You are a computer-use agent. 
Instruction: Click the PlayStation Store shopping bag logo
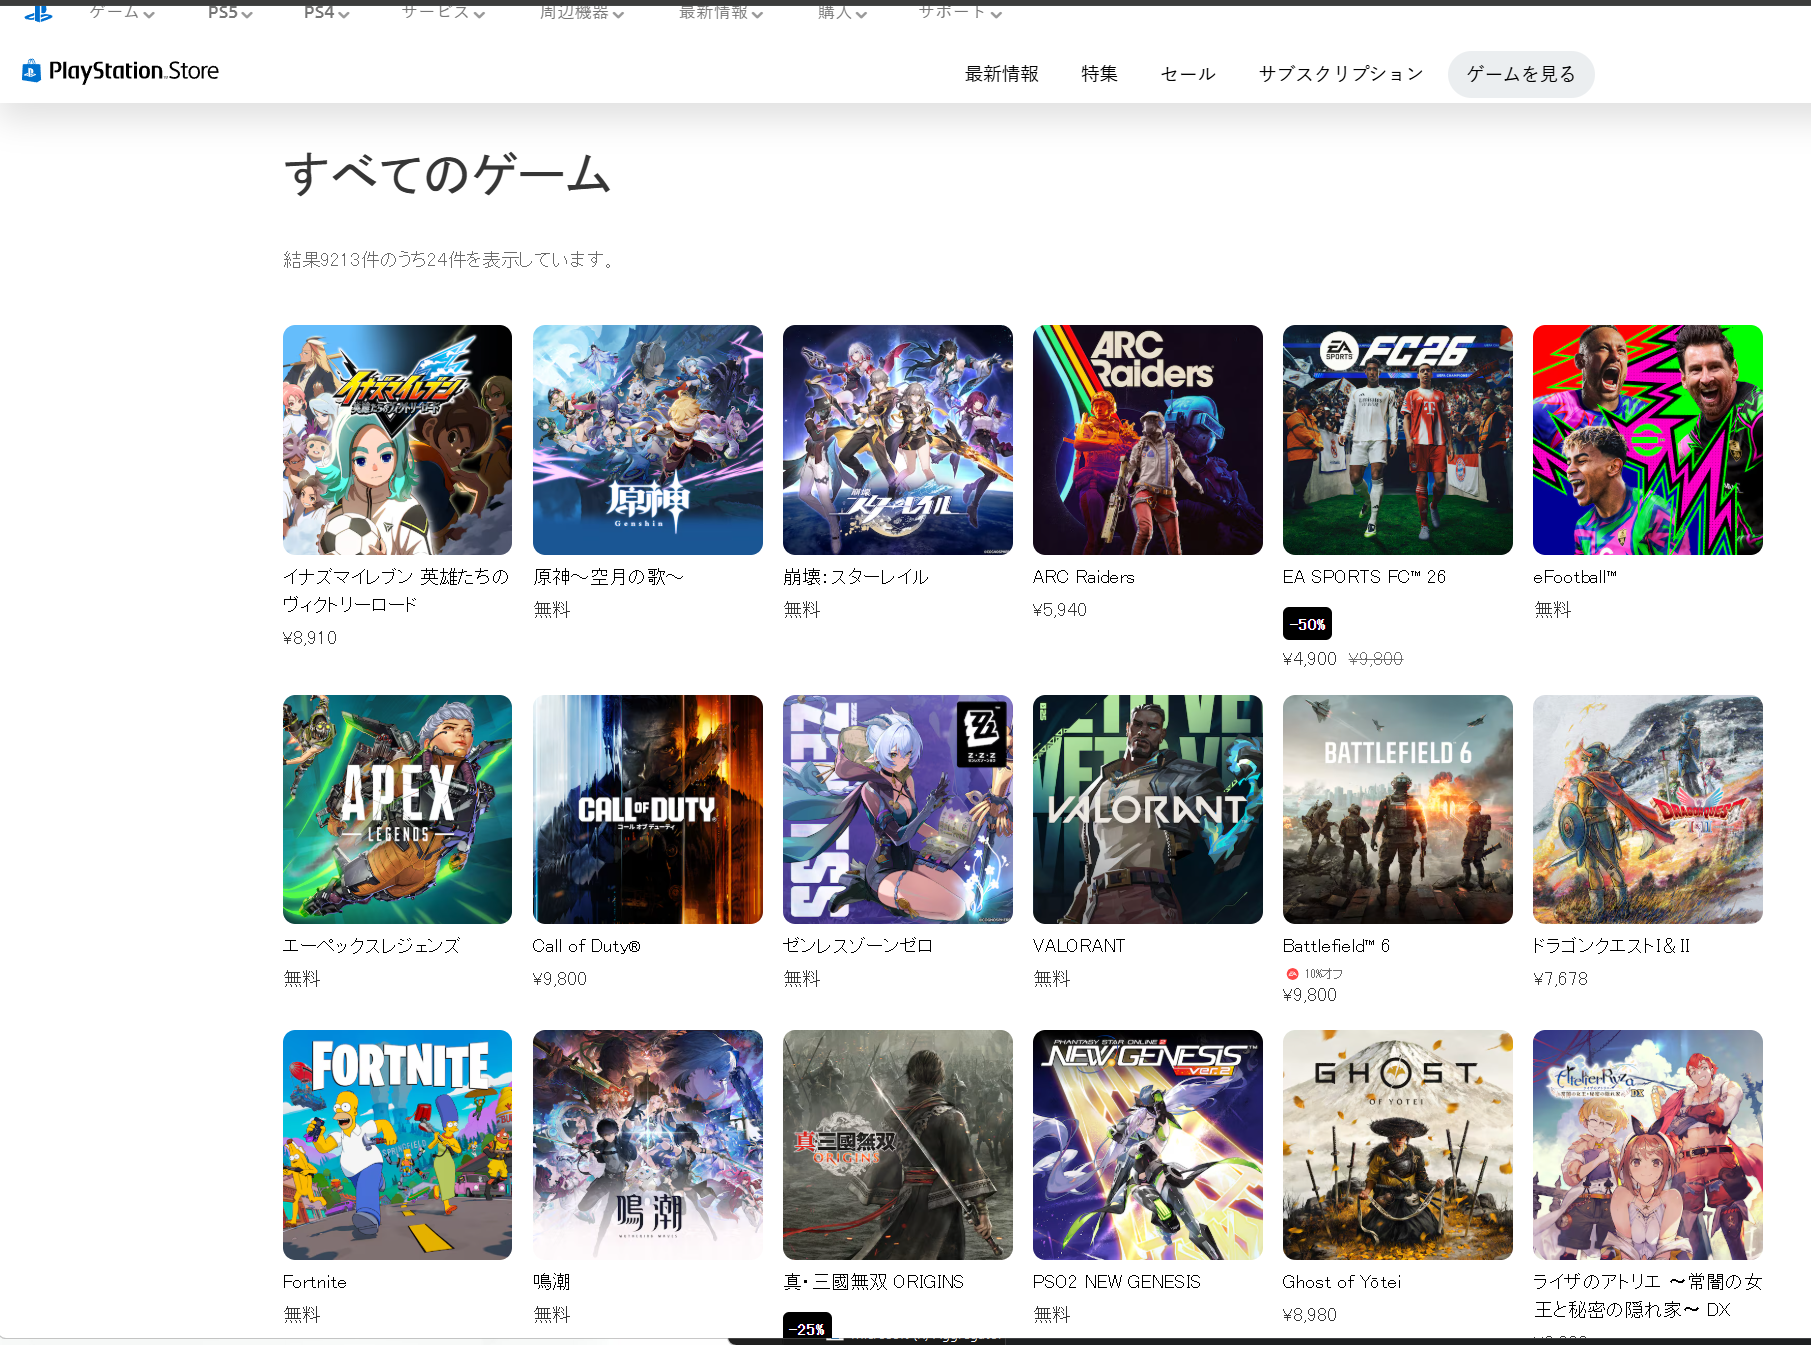tap(31, 71)
